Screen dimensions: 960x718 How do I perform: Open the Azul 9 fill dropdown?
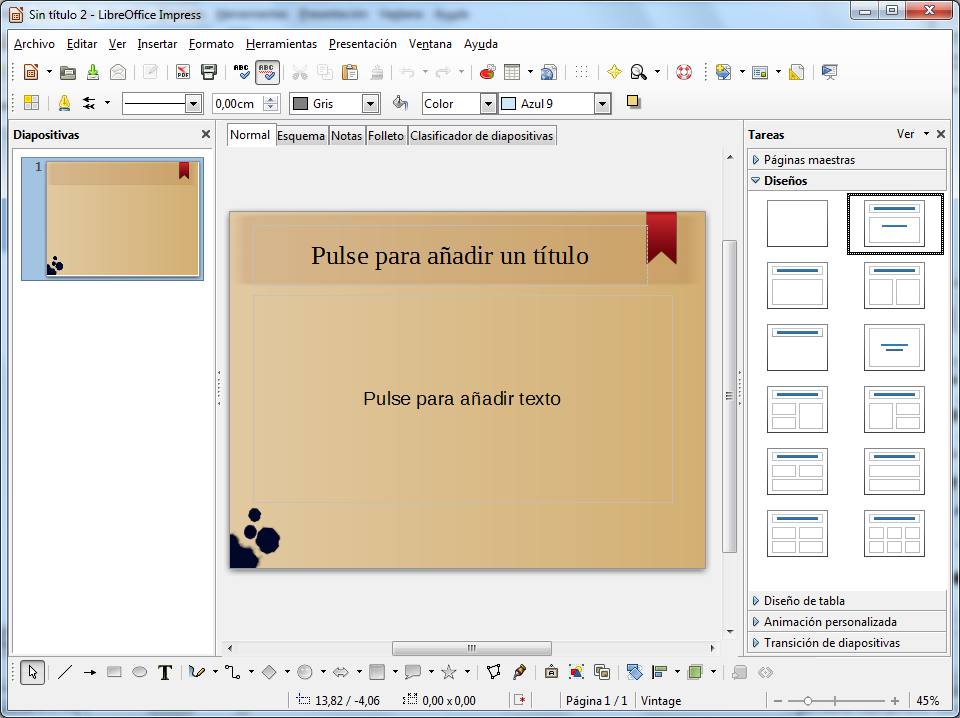coord(600,103)
